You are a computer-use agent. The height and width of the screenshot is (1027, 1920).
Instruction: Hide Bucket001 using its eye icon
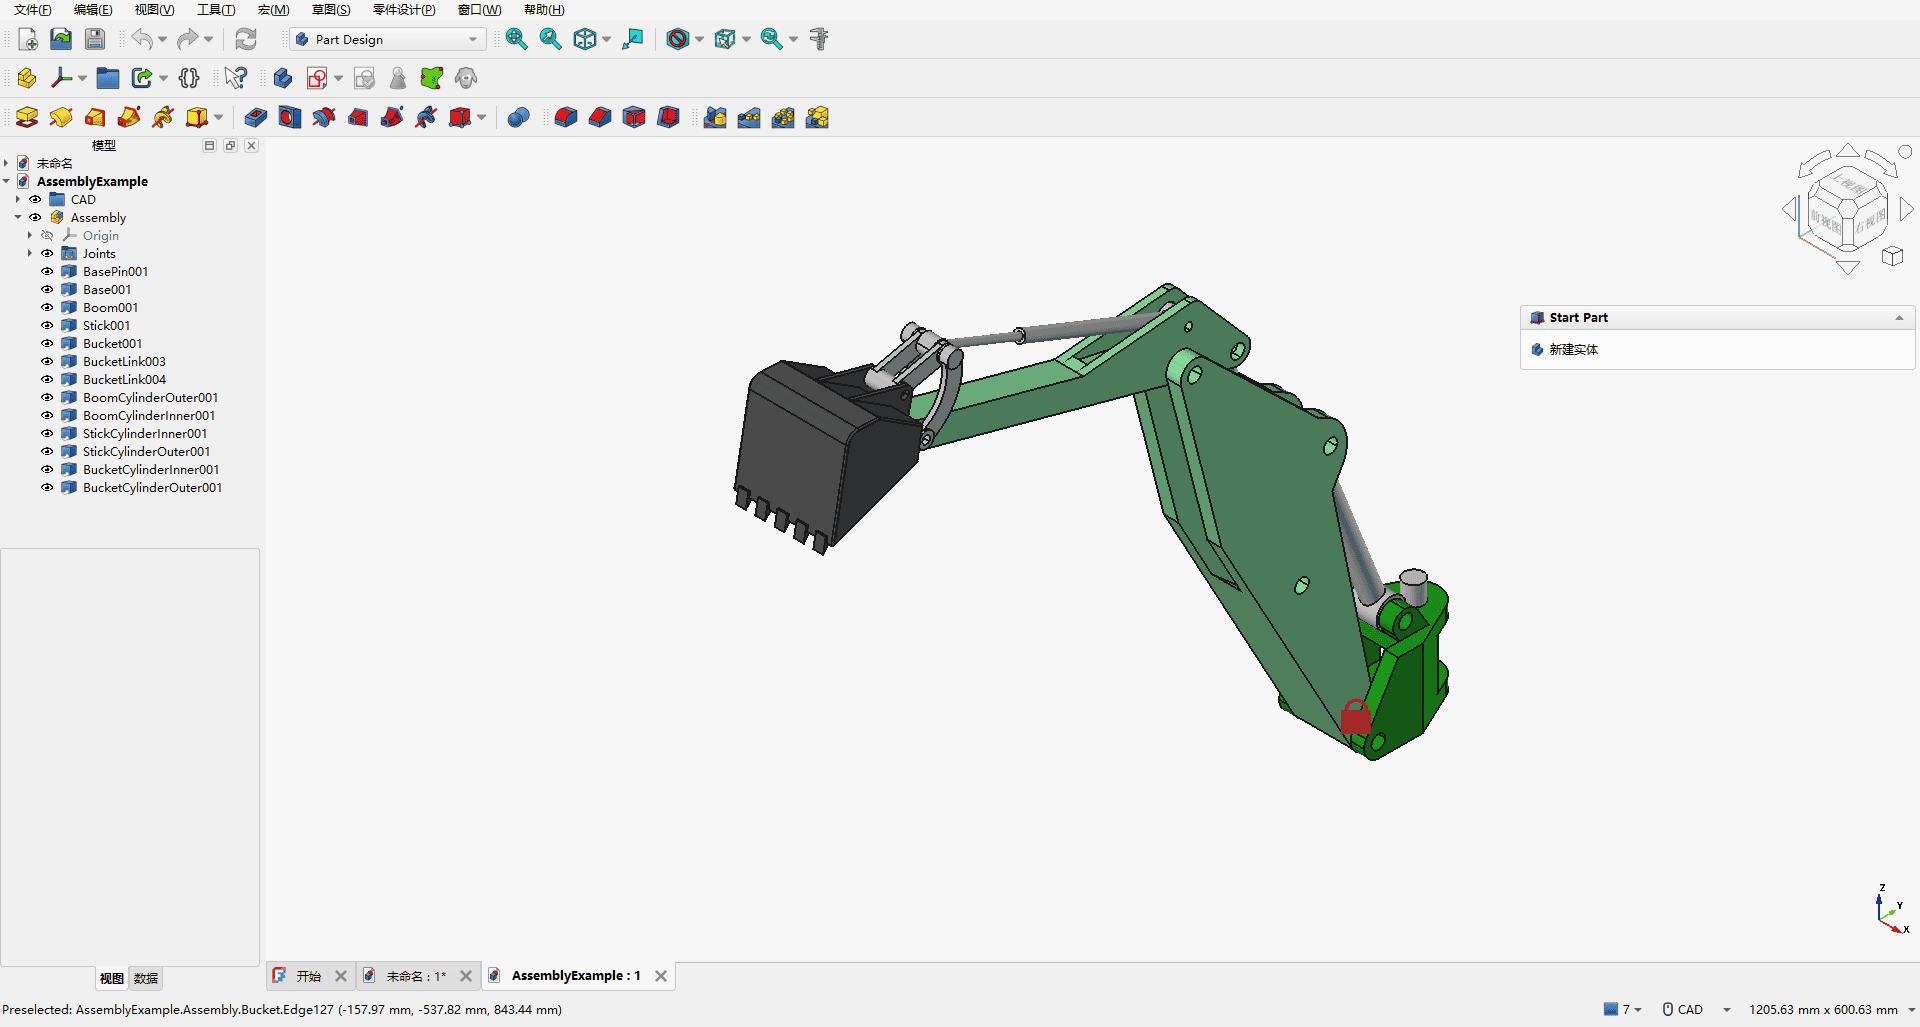[x=47, y=343]
